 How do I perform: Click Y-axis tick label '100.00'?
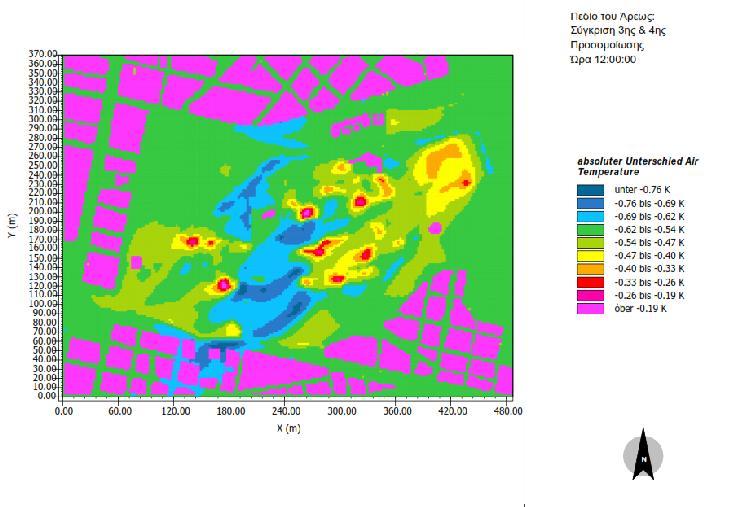point(45,303)
